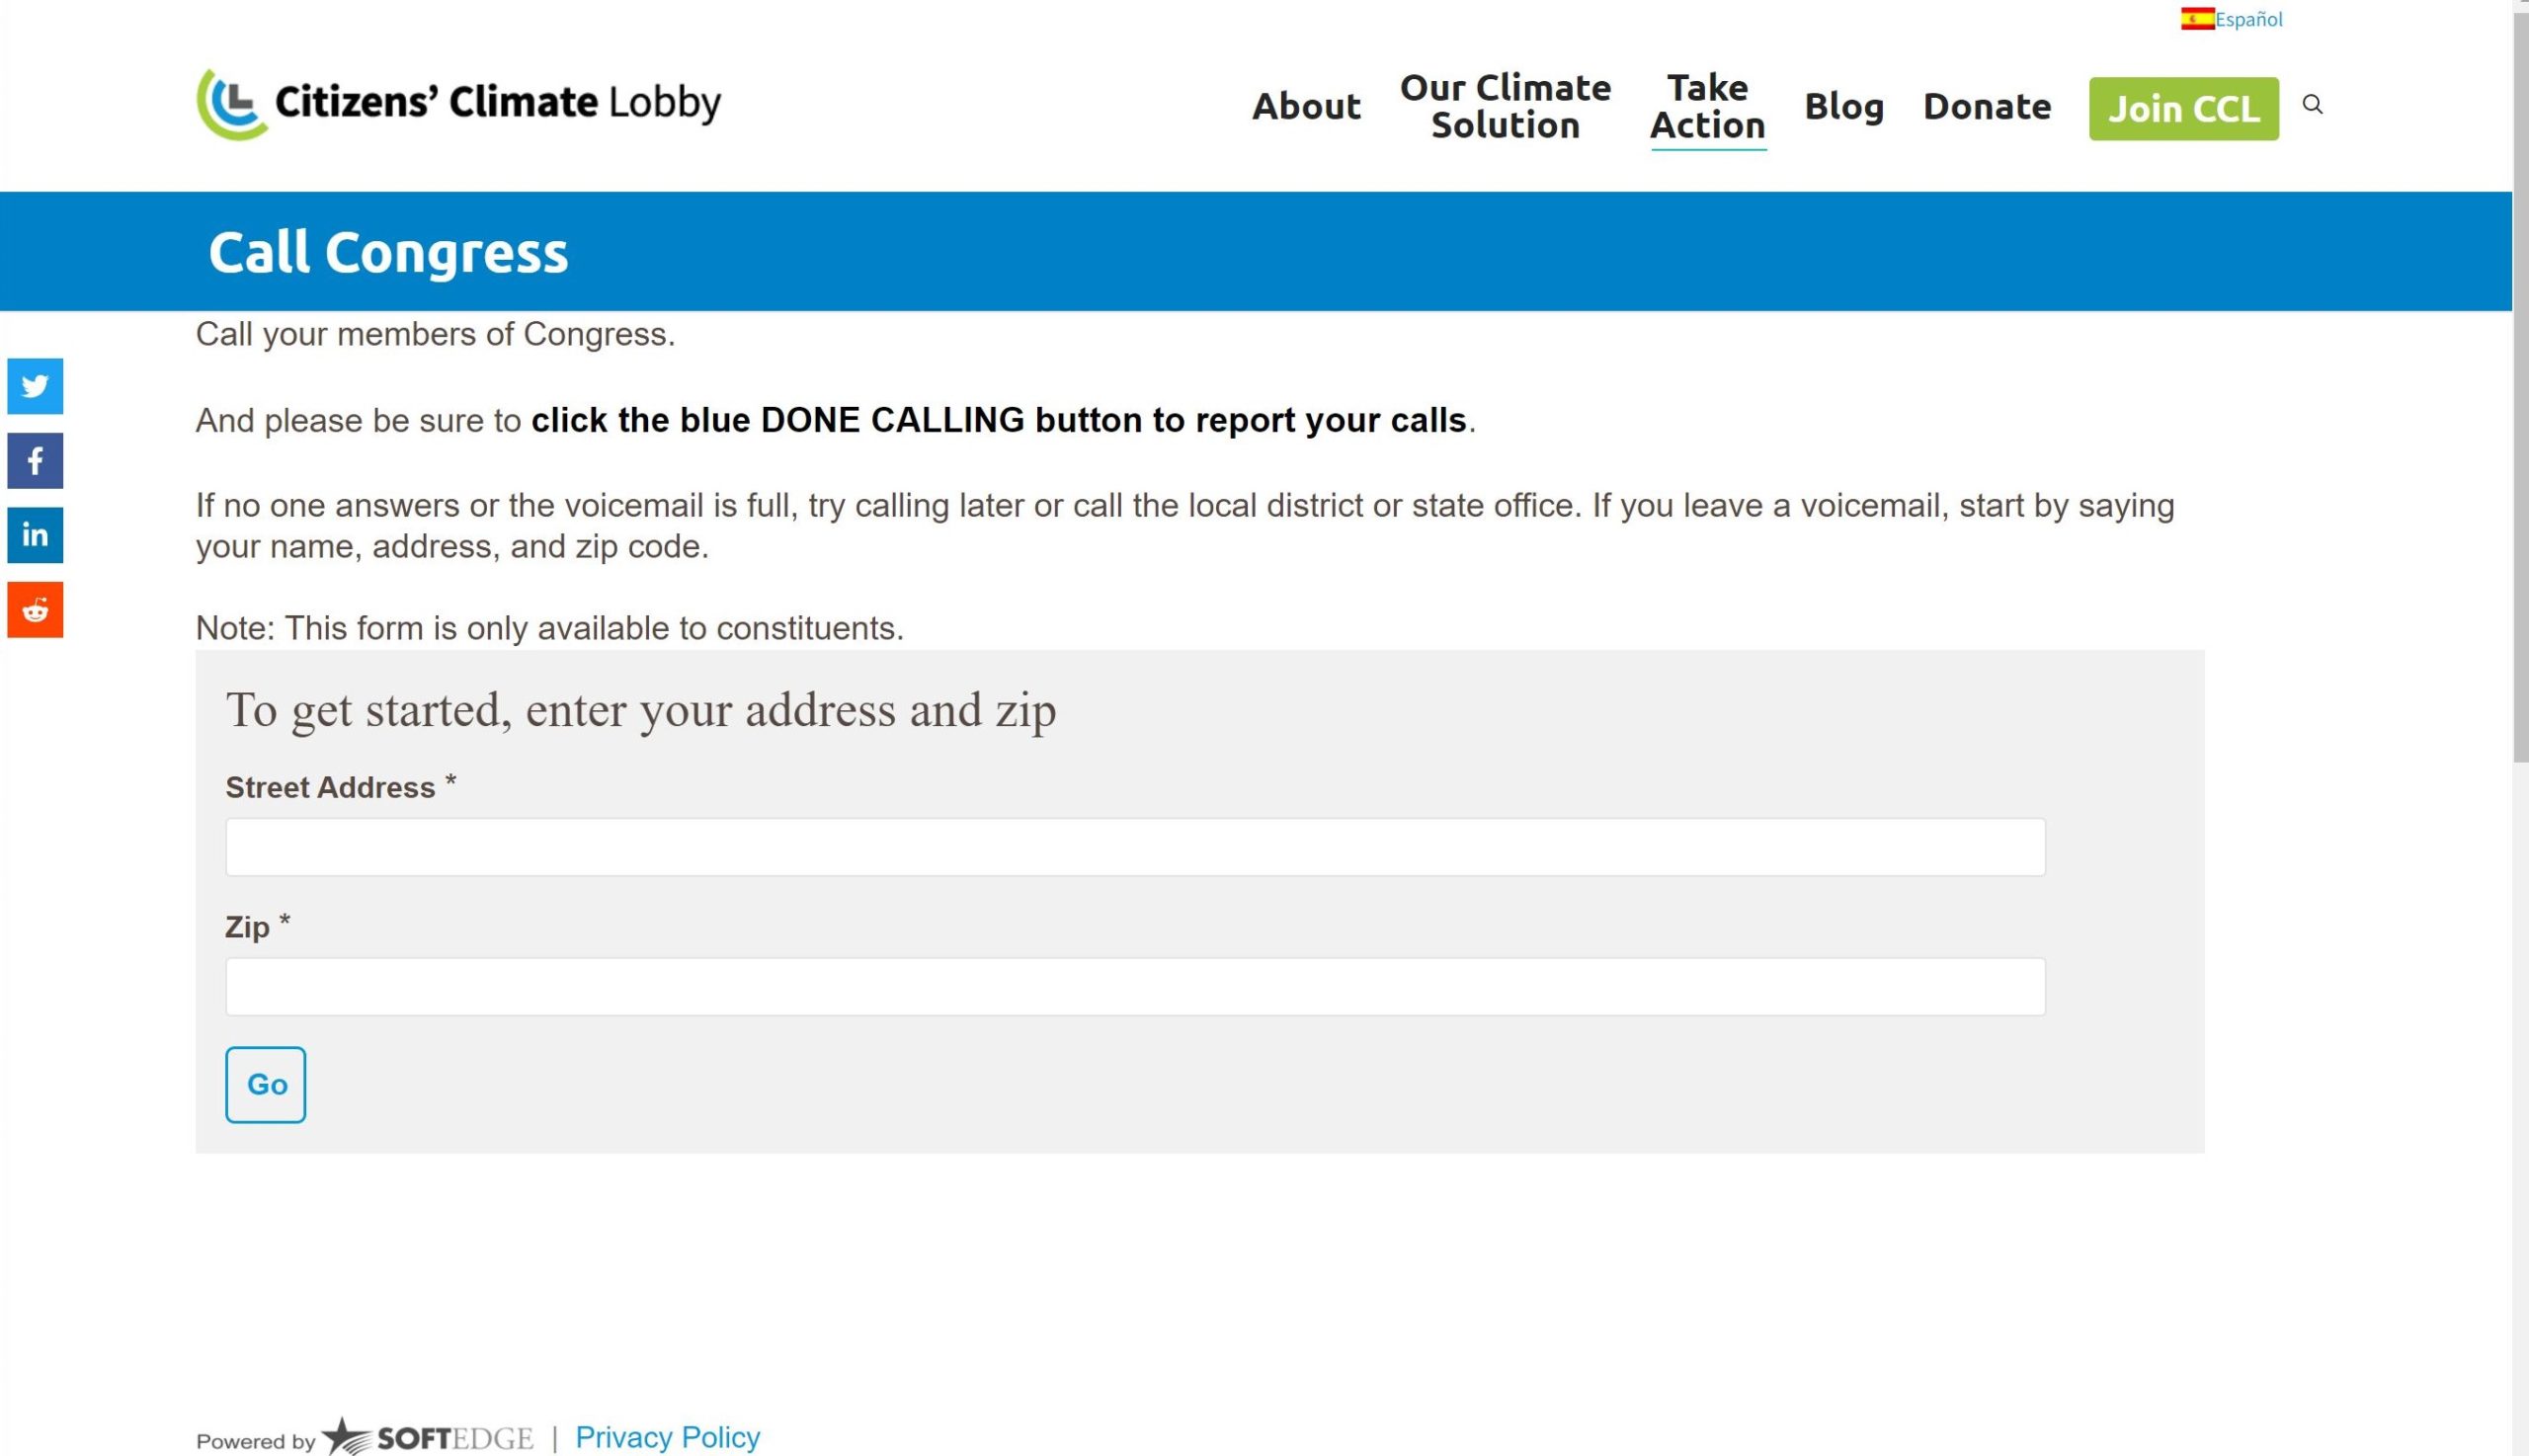
Task: Open the site search magnifier
Action: [2312, 104]
